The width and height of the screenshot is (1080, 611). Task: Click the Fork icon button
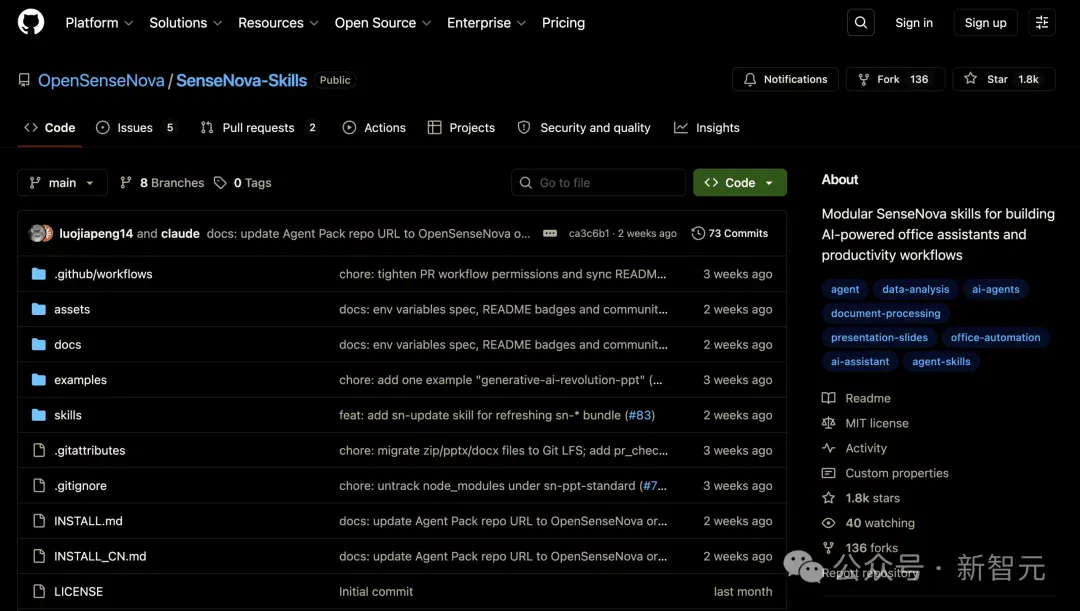(863, 79)
